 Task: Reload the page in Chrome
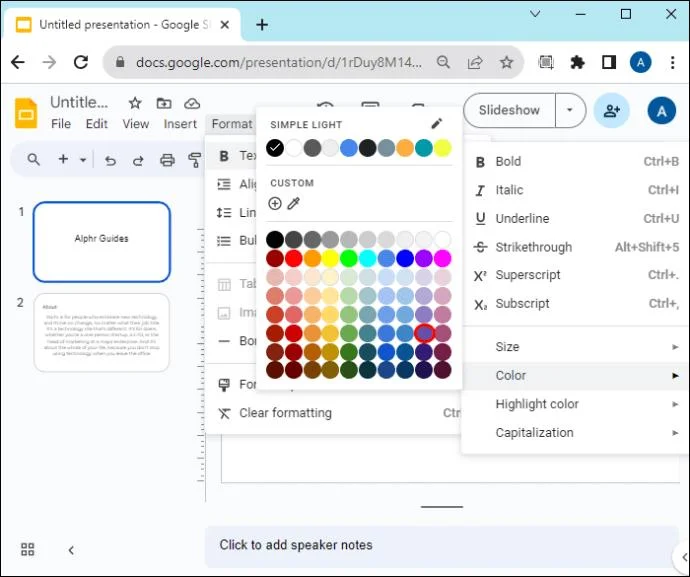pos(81,62)
